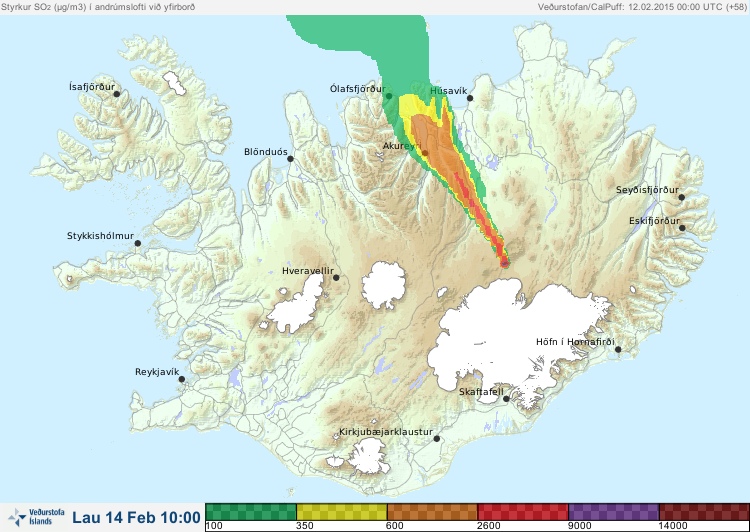
Task: Click the 'Kirkjubæjarklaustur' label
Action: pyautogui.click(x=386, y=432)
